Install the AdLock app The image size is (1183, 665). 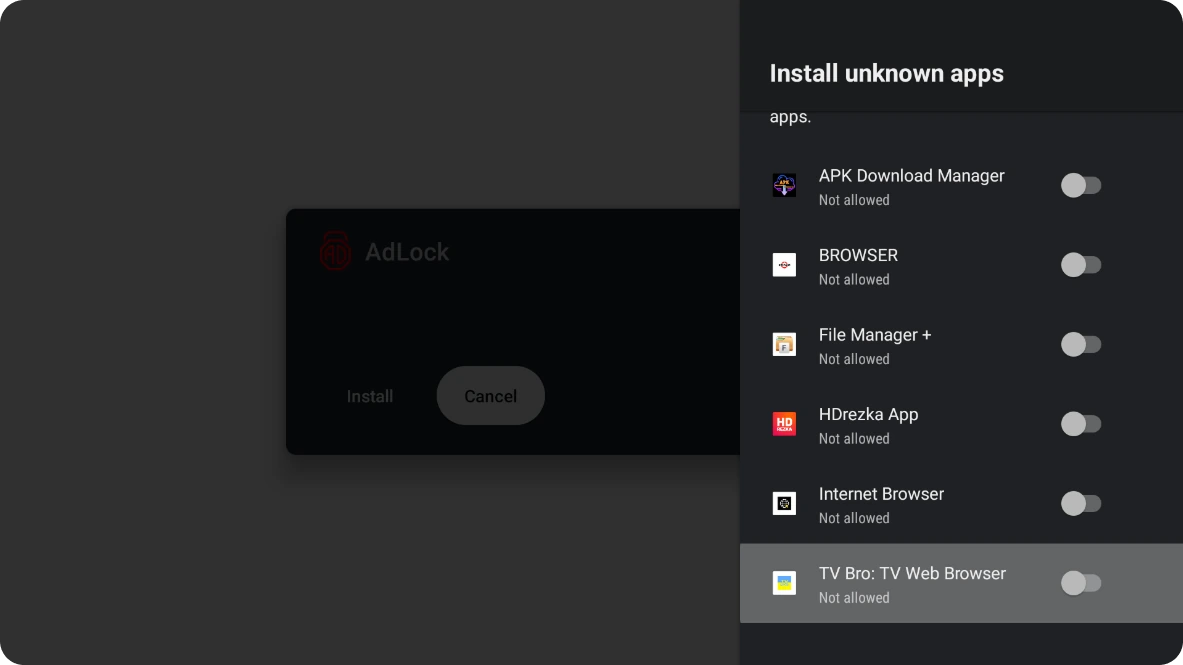coord(370,396)
